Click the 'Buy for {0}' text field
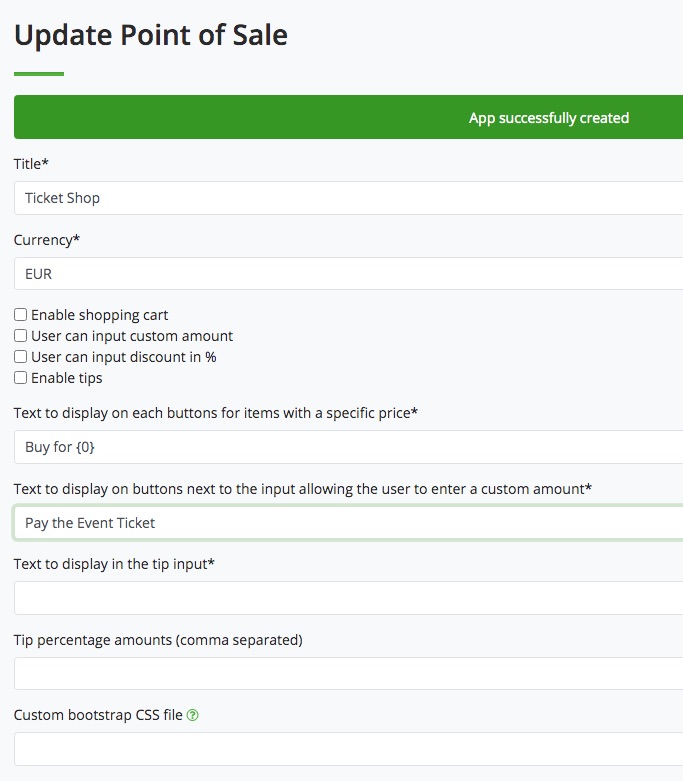This screenshot has width=683, height=781. [348, 447]
